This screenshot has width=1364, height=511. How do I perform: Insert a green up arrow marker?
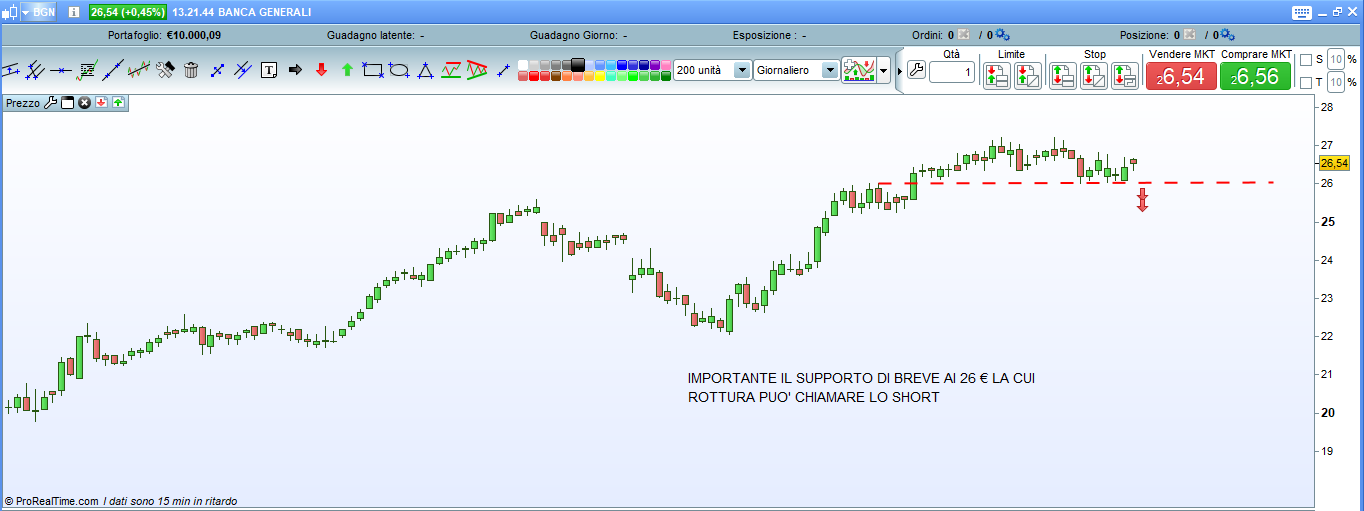coord(347,70)
